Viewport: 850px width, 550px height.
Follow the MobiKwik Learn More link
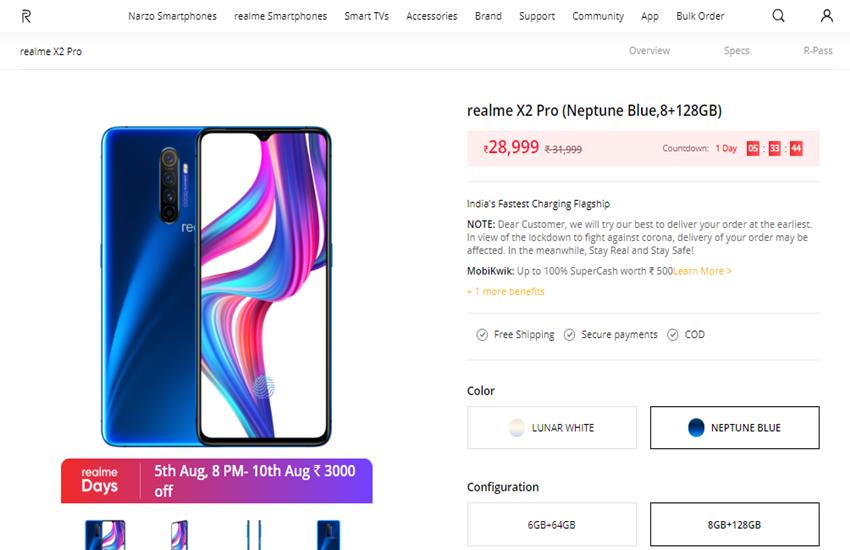point(702,271)
